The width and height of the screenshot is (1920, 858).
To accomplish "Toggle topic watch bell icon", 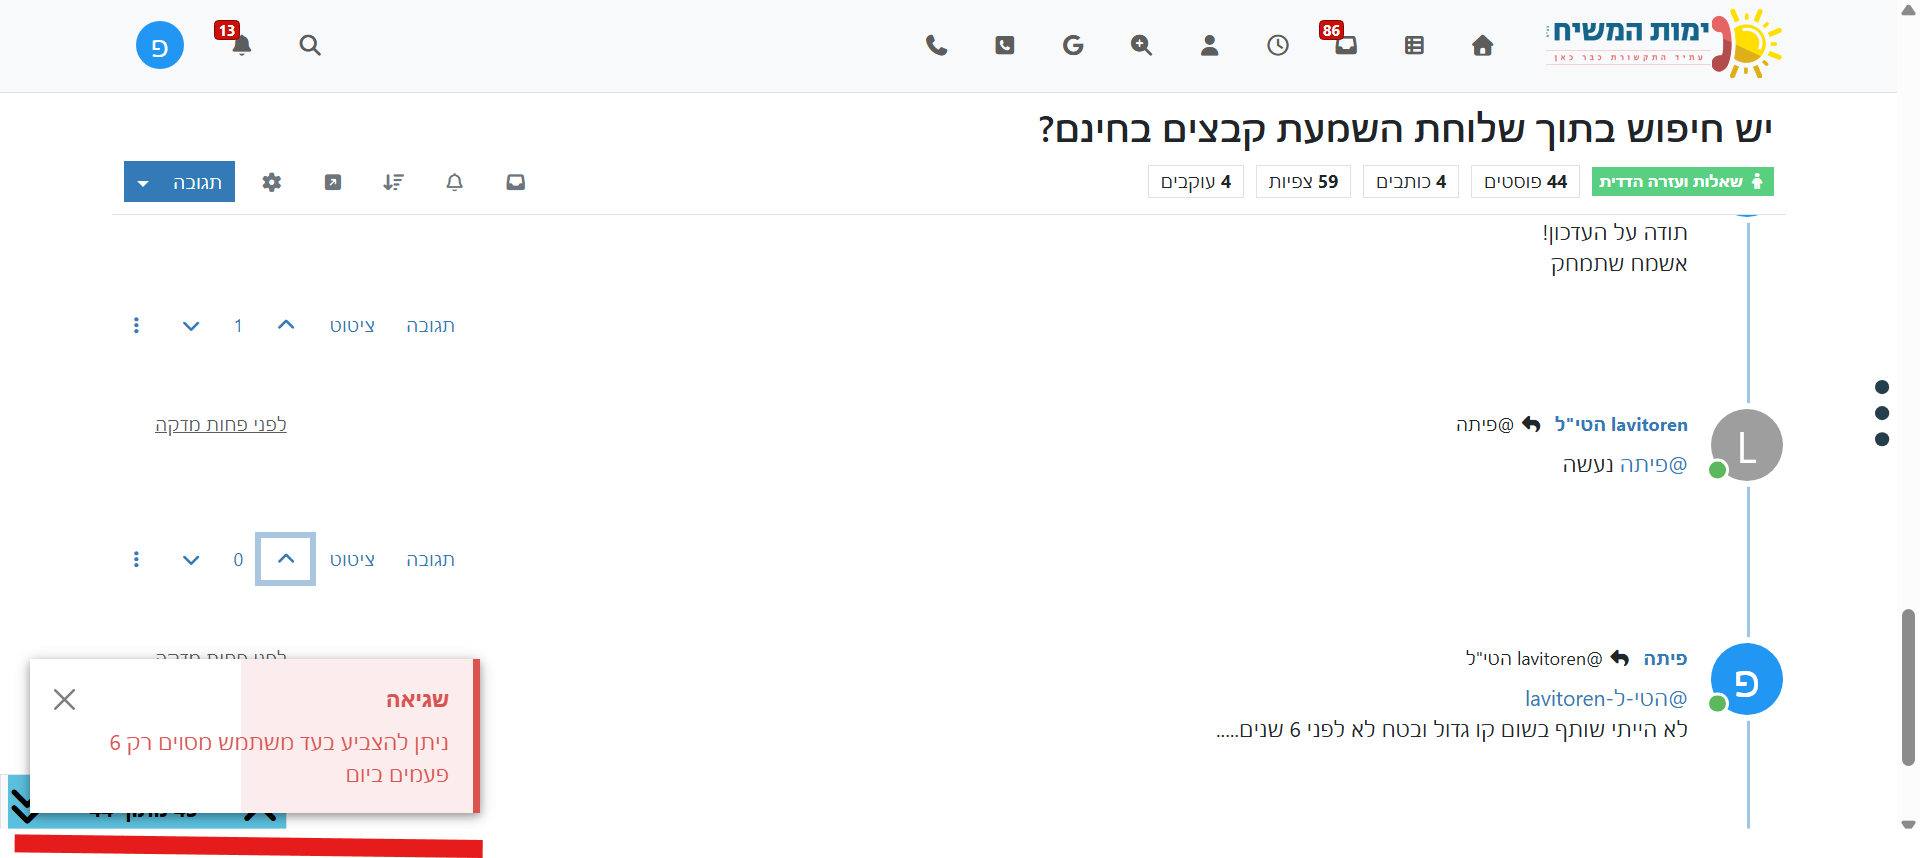I will pos(455,182).
